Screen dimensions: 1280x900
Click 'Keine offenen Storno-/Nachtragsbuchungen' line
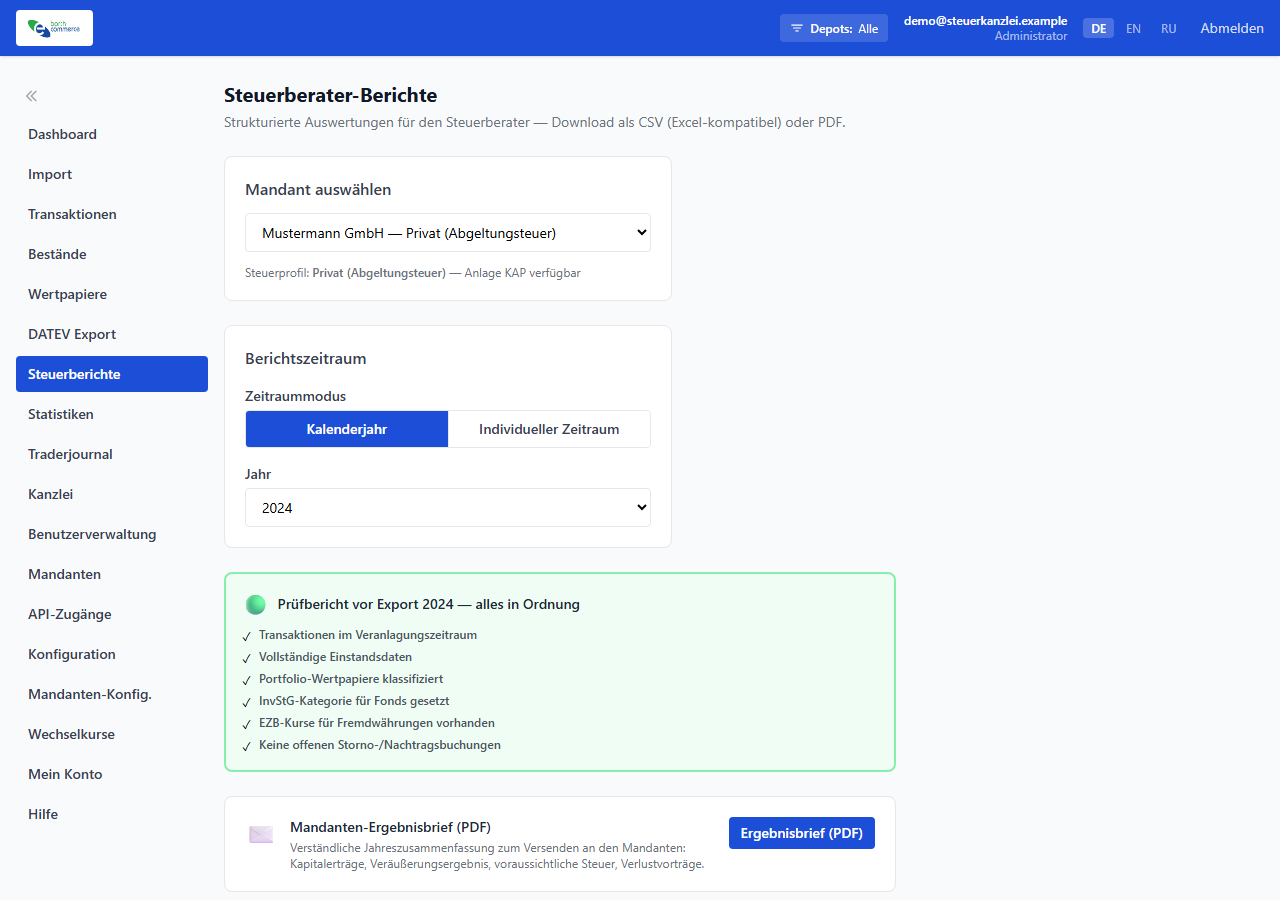pos(380,745)
